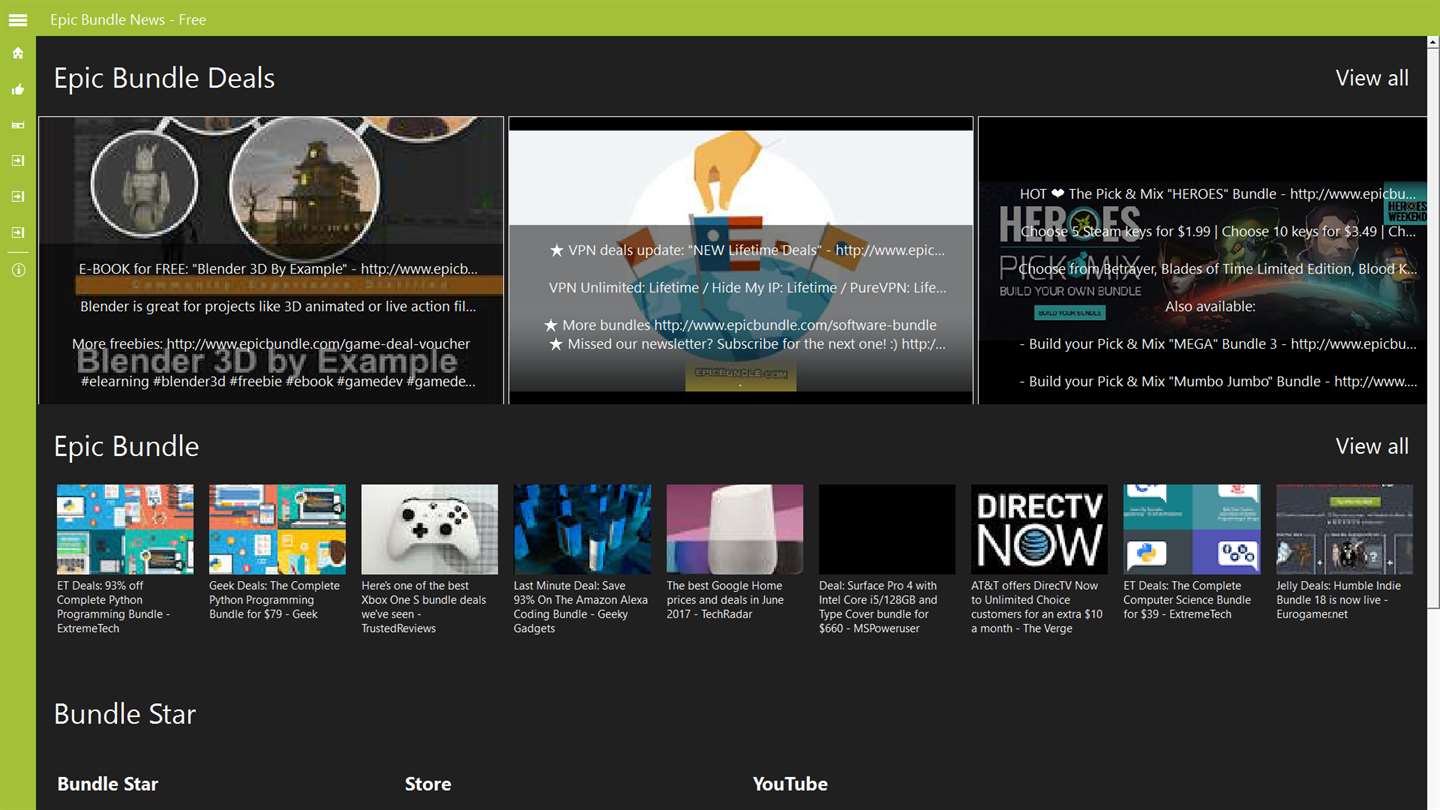The width and height of the screenshot is (1440, 810).
Task: Click 'Build your Pick & Mix Mumbo Jumbo' line
Action: [1218, 381]
